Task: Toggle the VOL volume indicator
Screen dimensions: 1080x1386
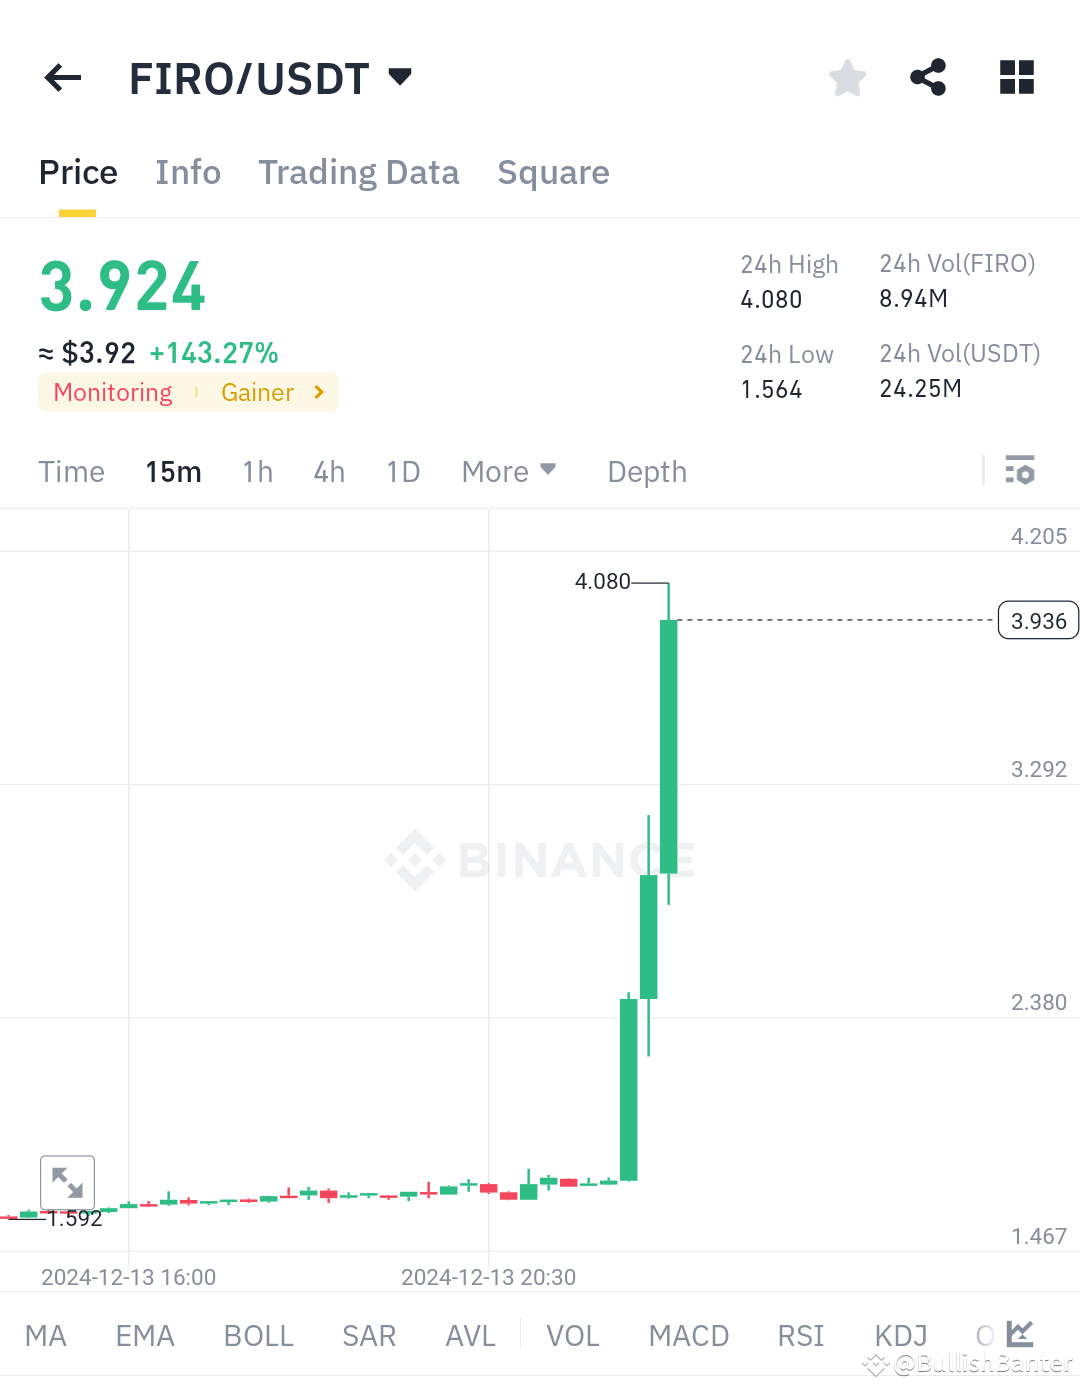Action: 572,1335
